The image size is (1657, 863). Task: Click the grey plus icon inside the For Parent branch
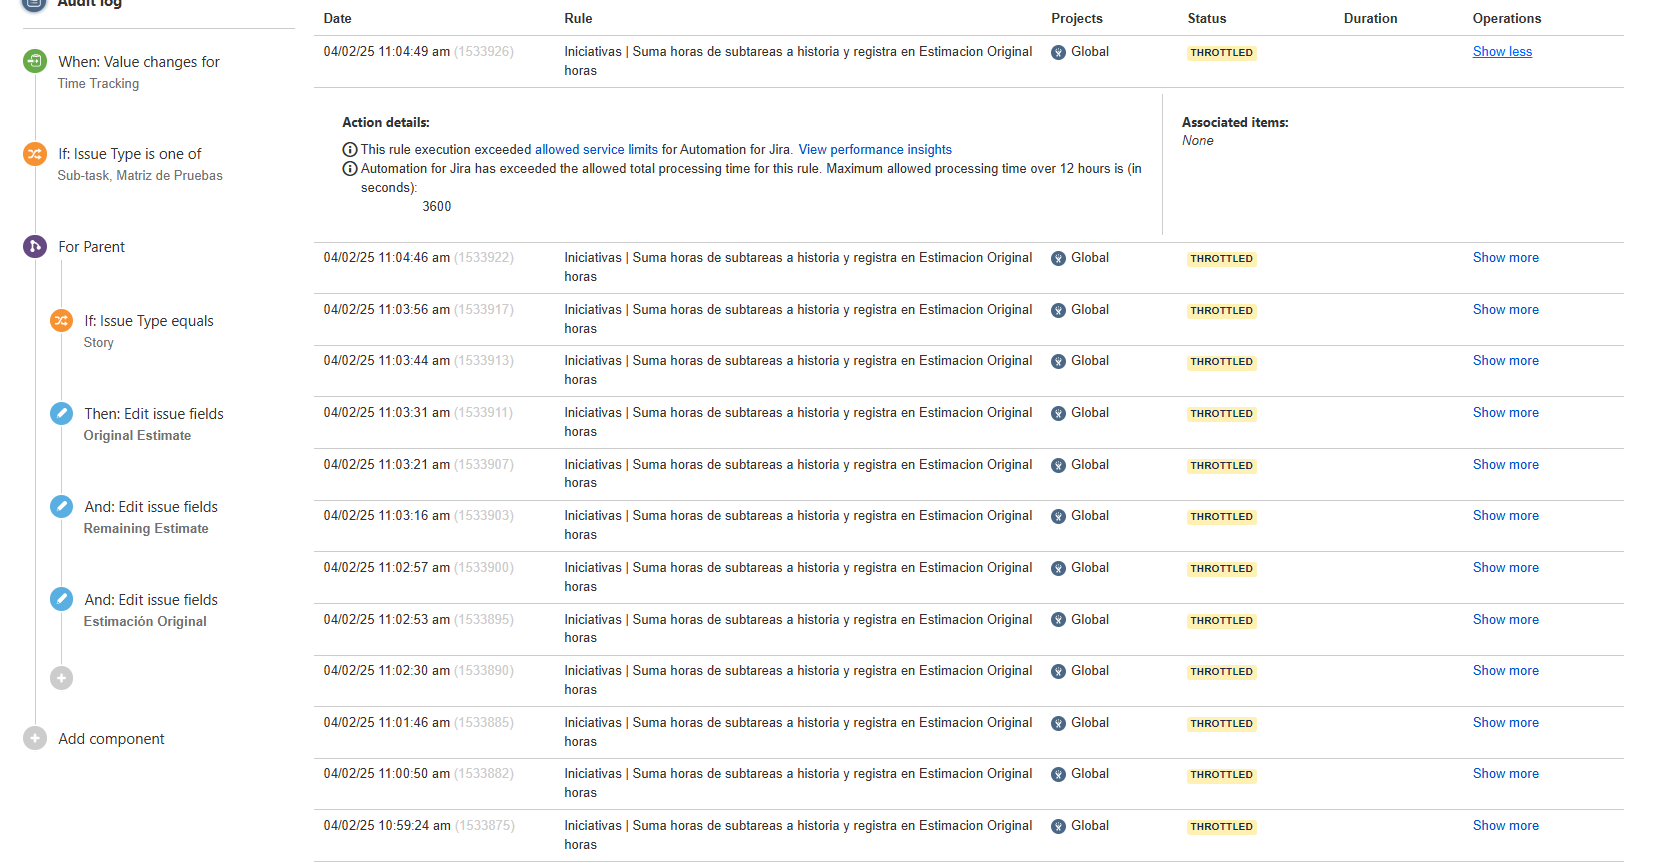(x=61, y=678)
